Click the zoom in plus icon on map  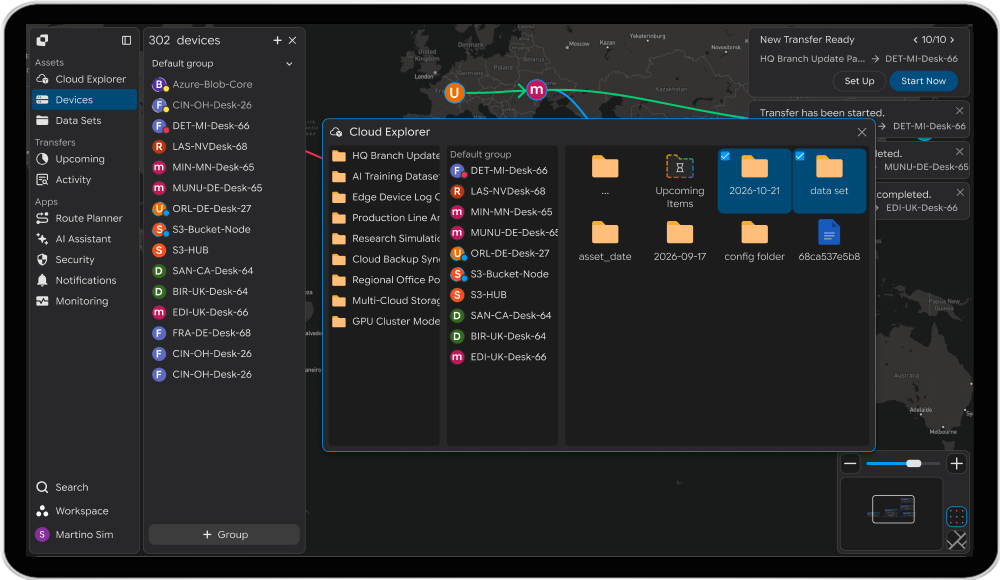tap(956, 464)
